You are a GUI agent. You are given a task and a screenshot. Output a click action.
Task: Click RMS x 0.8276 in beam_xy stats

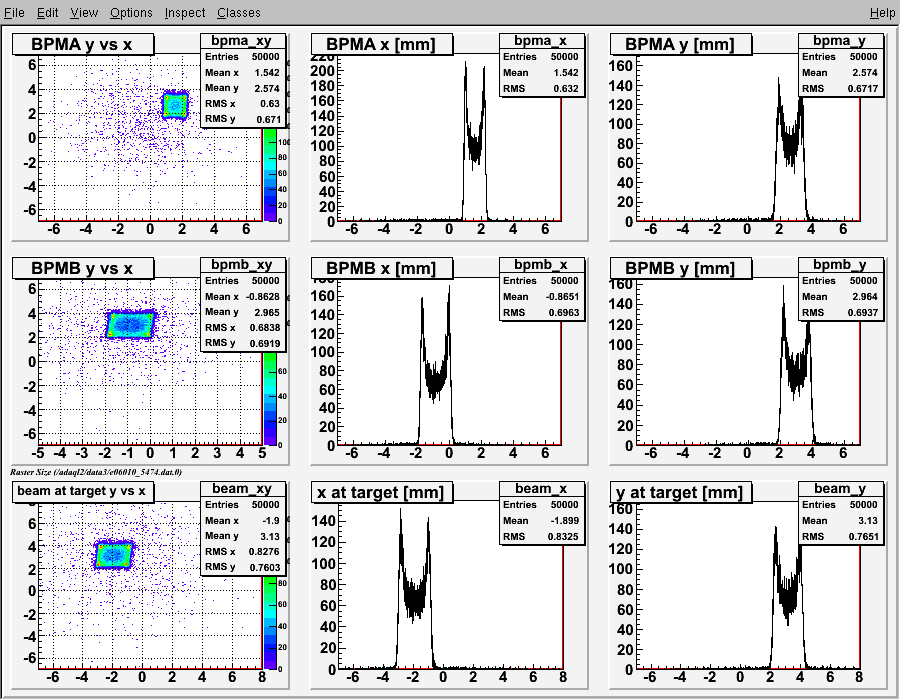[x=243, y=551]
